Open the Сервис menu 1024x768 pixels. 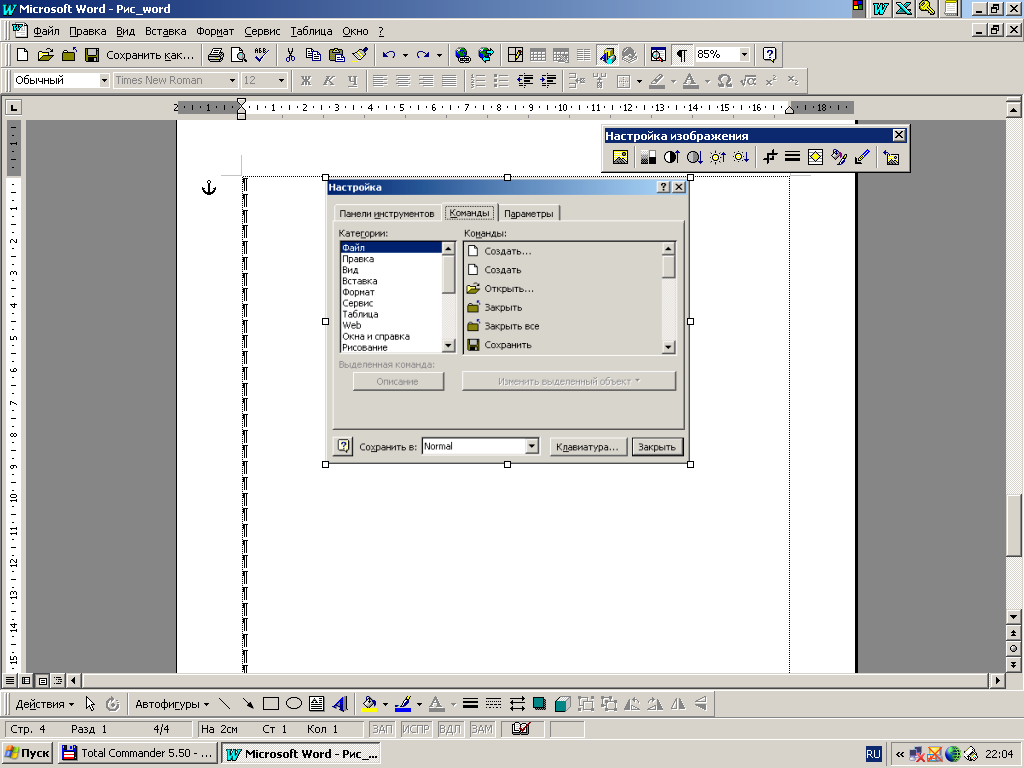262,31
